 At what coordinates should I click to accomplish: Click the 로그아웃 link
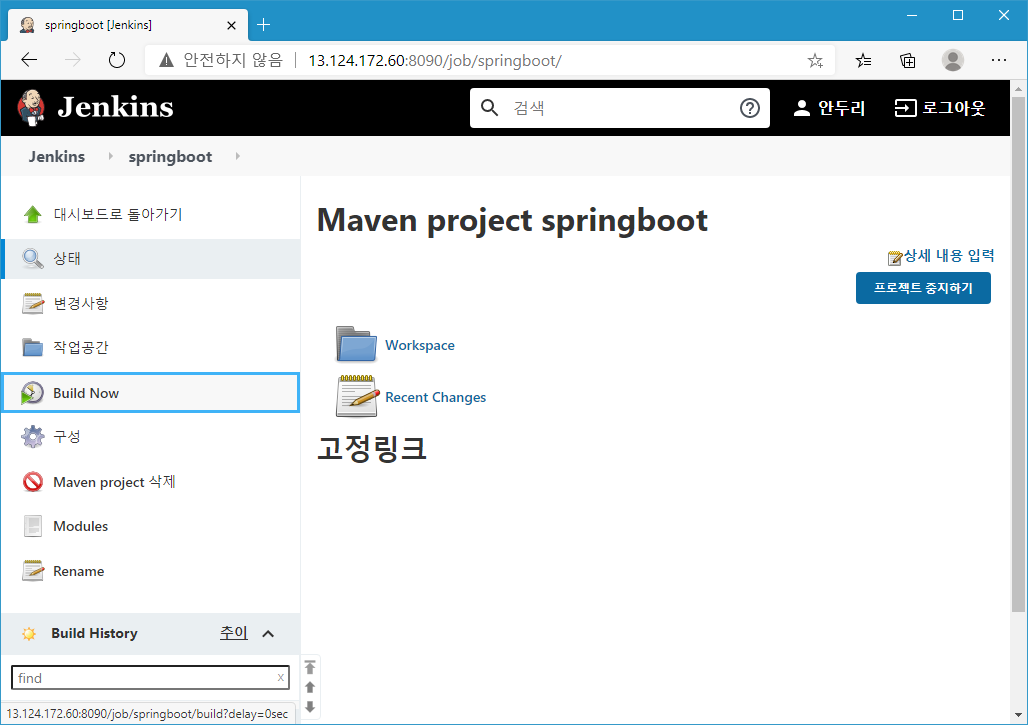point(953,108)
